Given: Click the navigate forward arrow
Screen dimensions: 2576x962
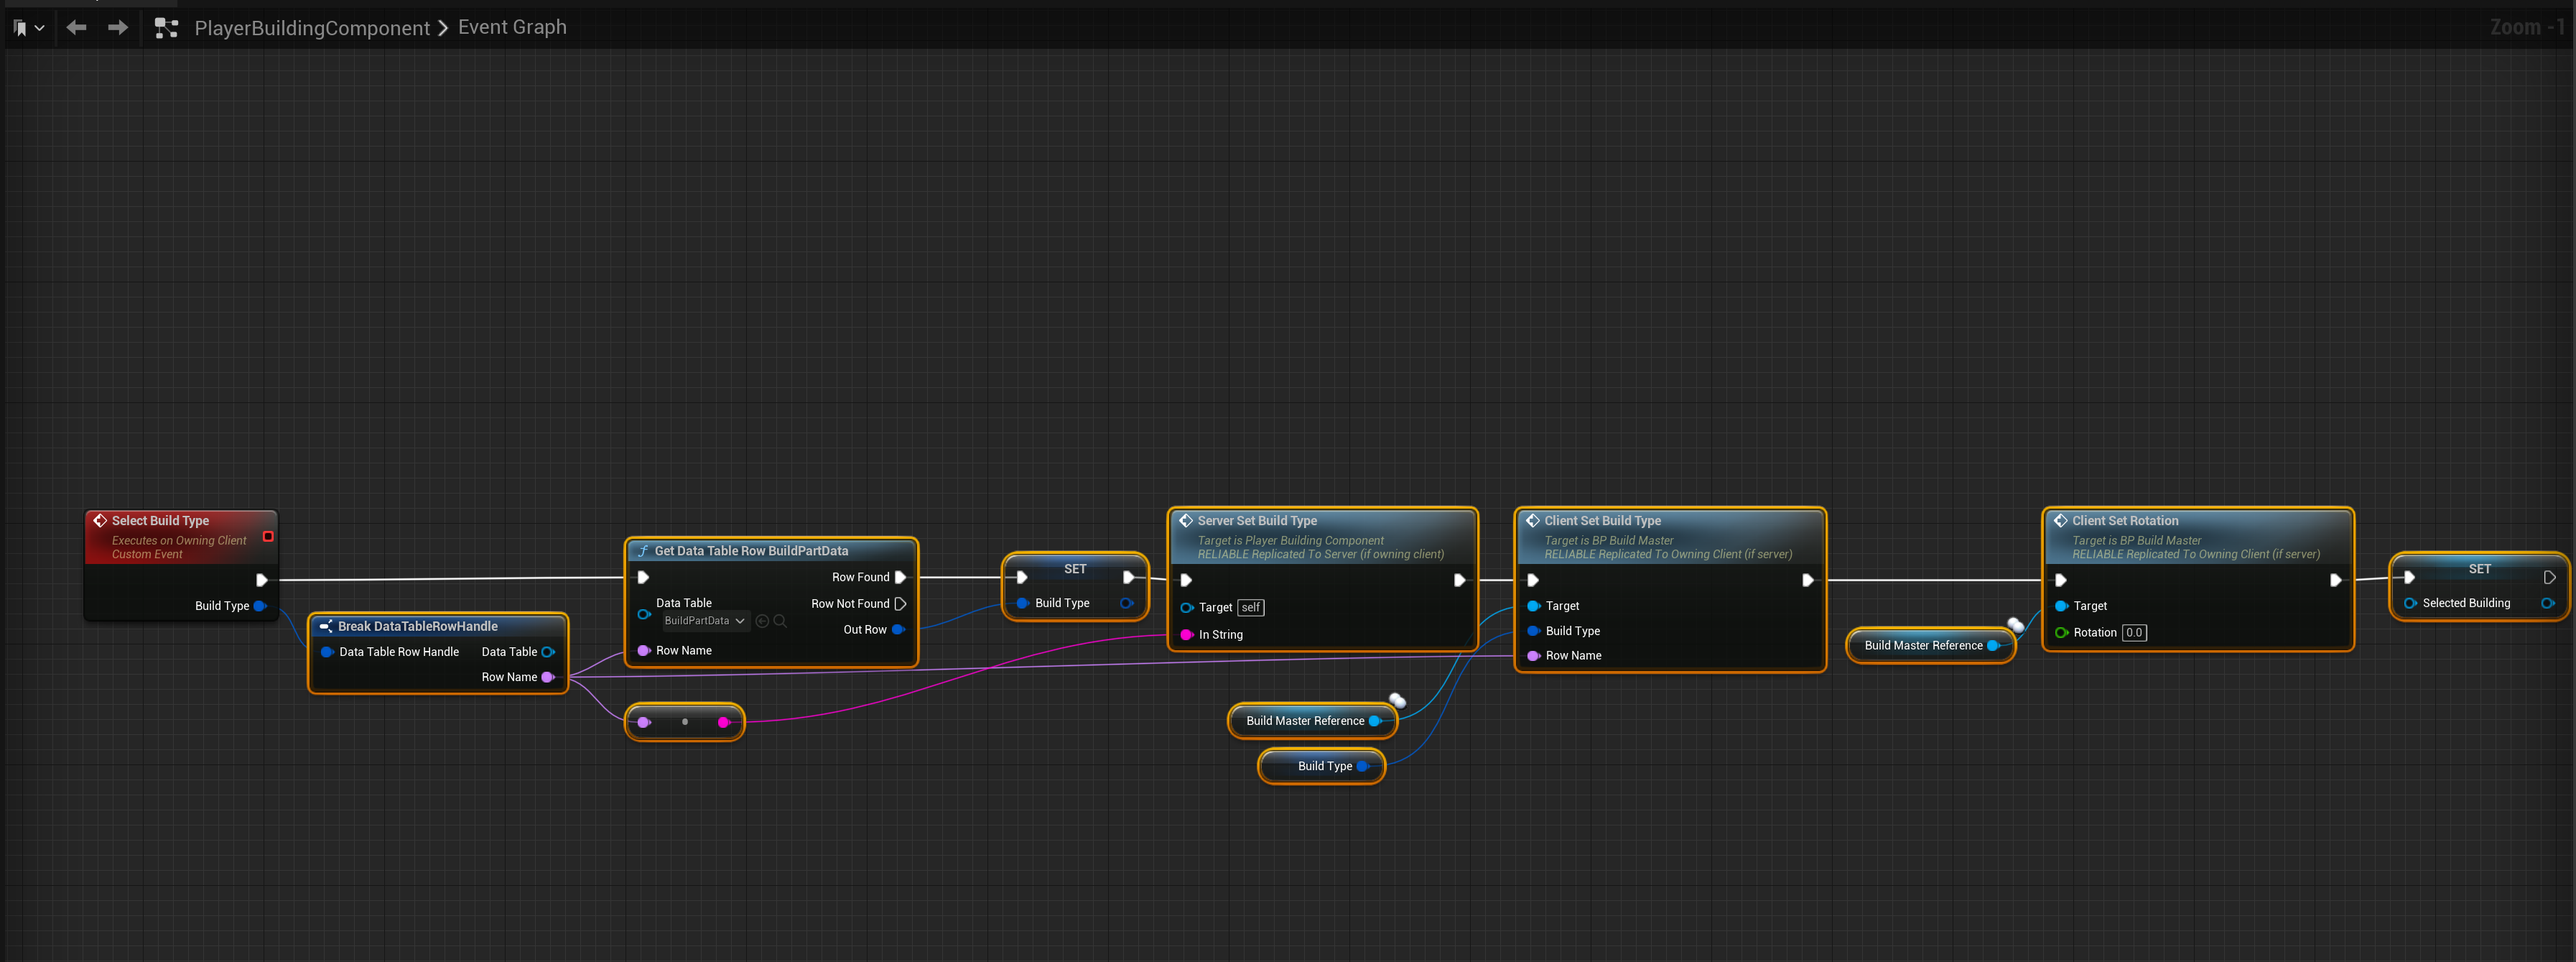Looking at the screenshot, I should (118, 27).
